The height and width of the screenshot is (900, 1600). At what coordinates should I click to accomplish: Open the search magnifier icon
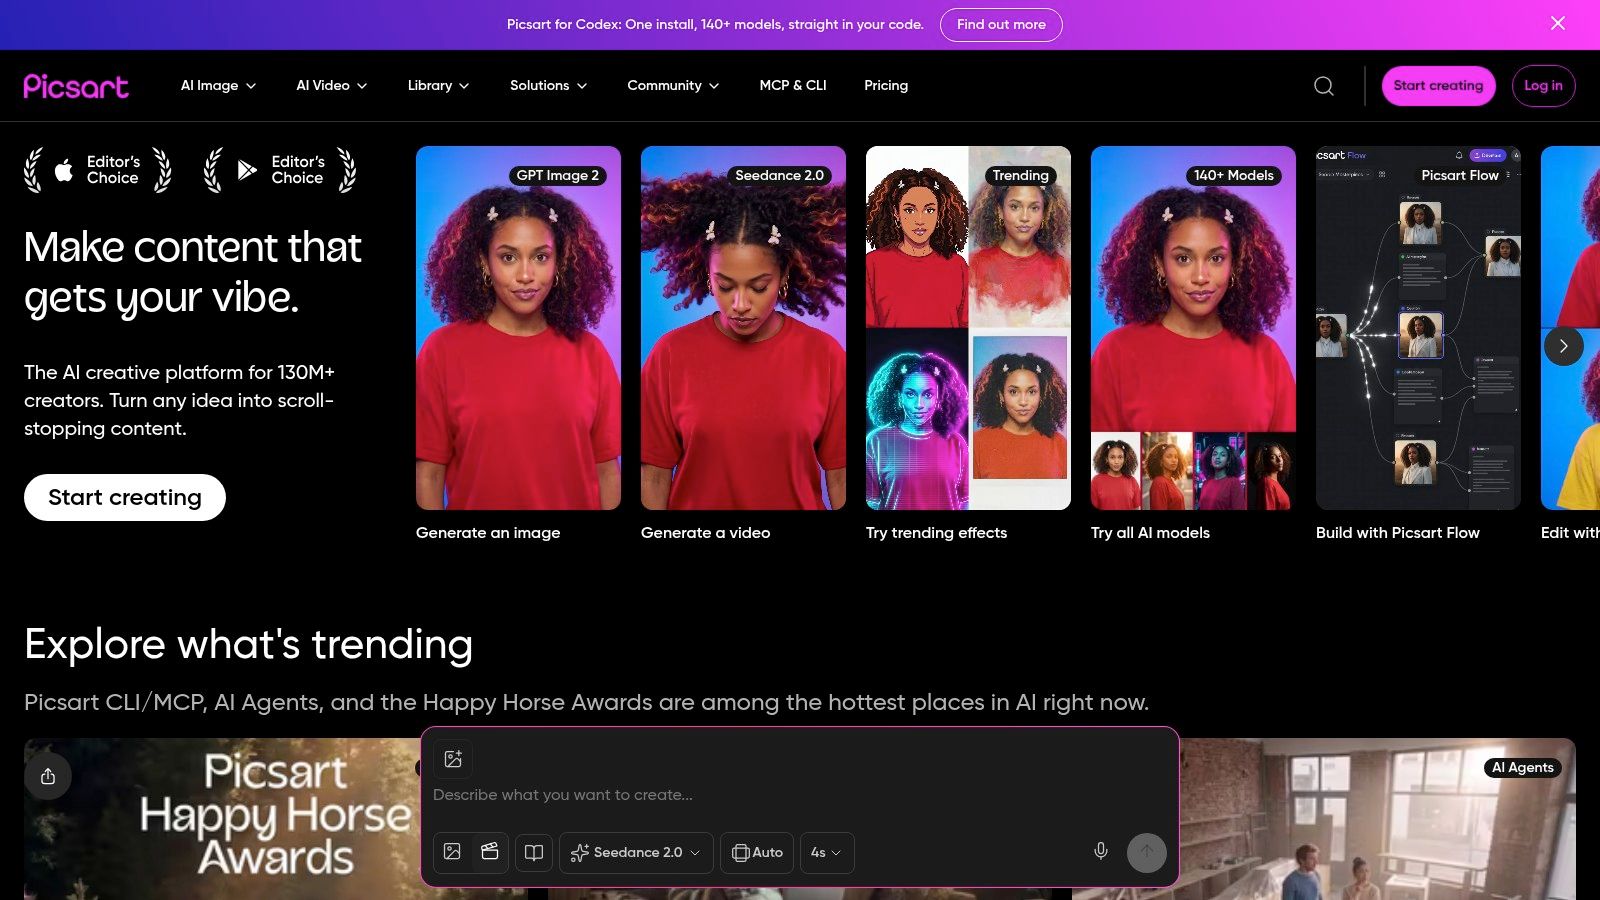click(x=1324, y=86)
